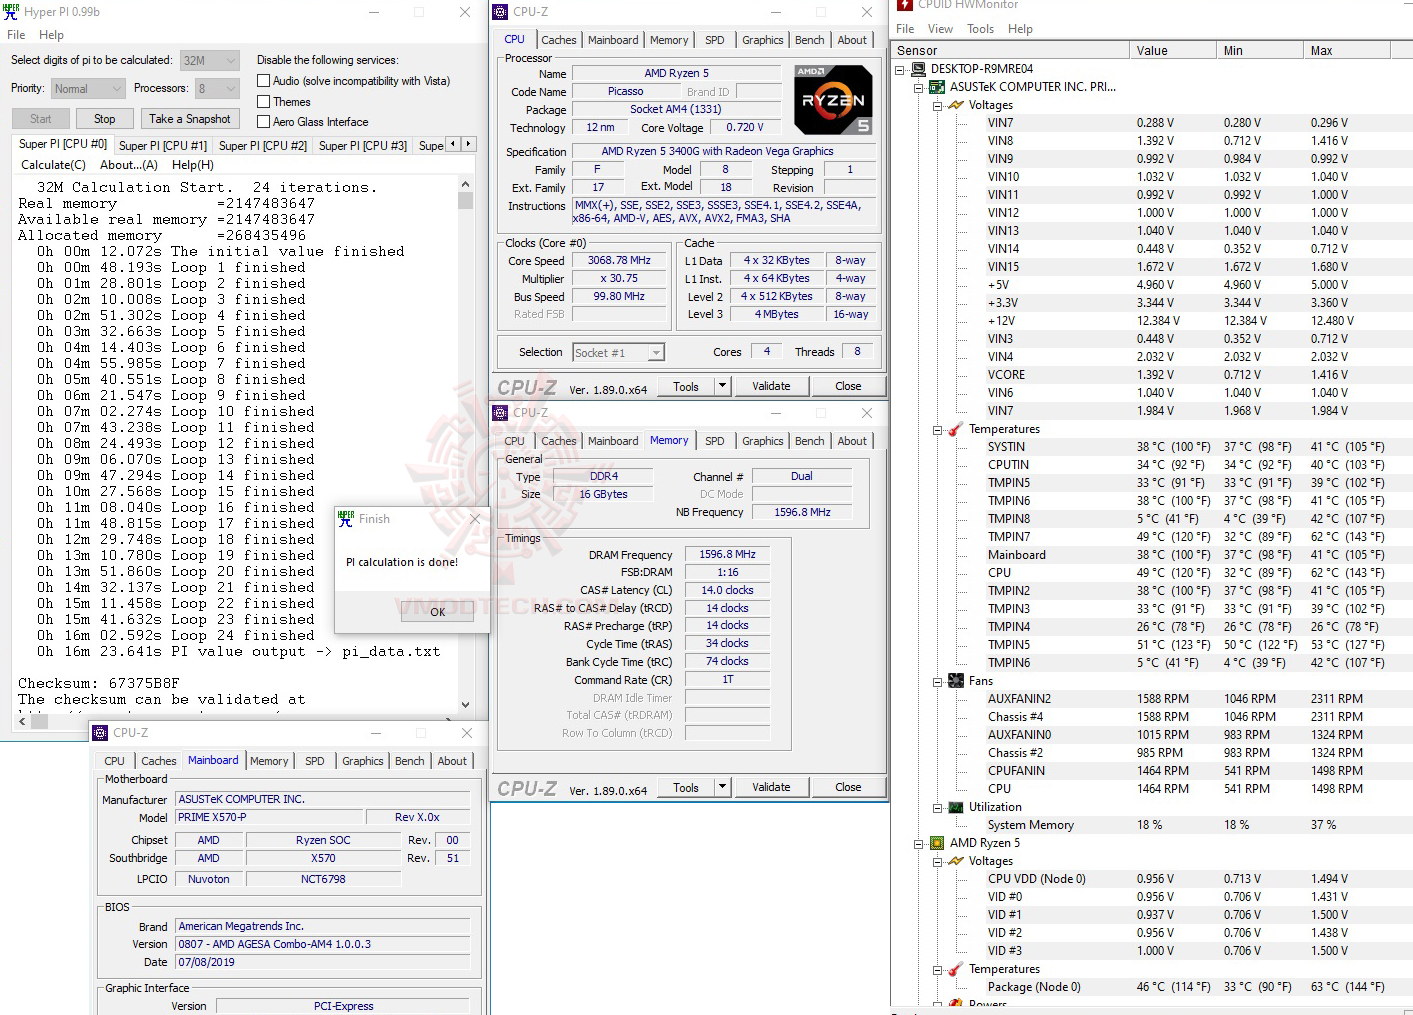The width and height of the screenshot is (1413, 1015).
Task: Click the Hyper PI log vertical scrollbar
Action: click(465, 444)
